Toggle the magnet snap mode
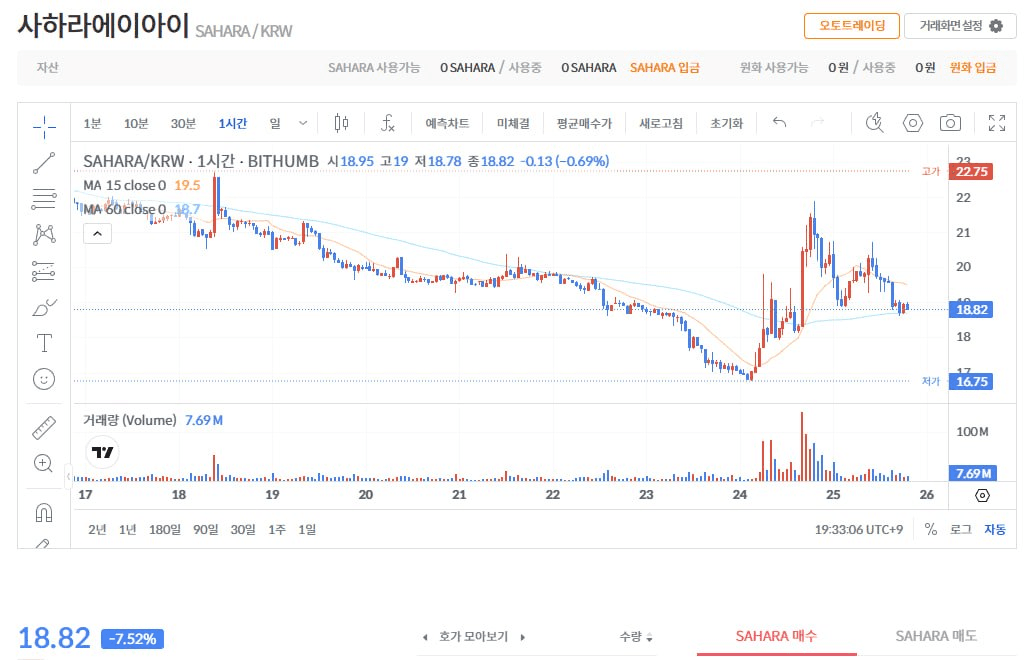The width and height of the screenshot is (1033, 660). (44, 512)
